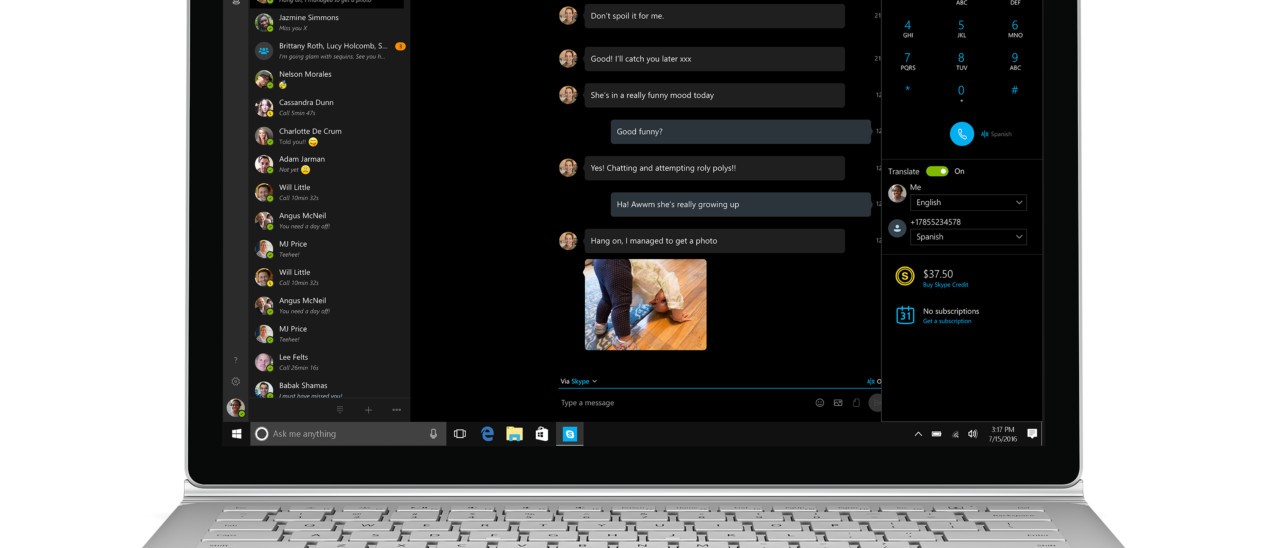The height and width of the screenshot is (548, 1280).
Task: Open chat with Babak Shamas
Action: (330, 390)
